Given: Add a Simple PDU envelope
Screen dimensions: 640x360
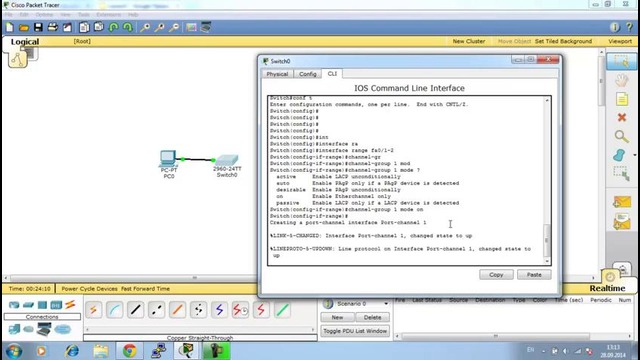Looking at the screenshot, I should (x=622, y=202).
